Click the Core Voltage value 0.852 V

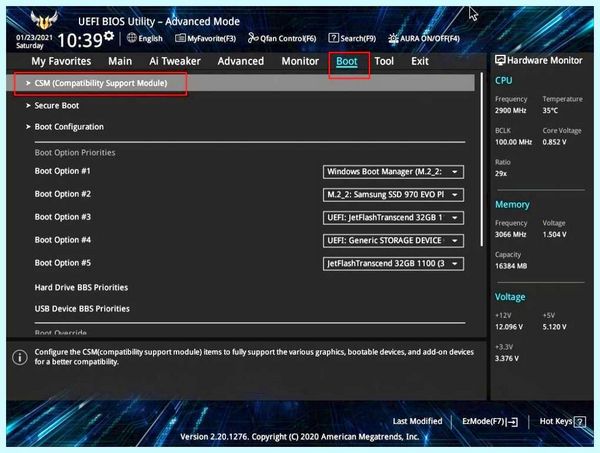click(x=554, y=142)
